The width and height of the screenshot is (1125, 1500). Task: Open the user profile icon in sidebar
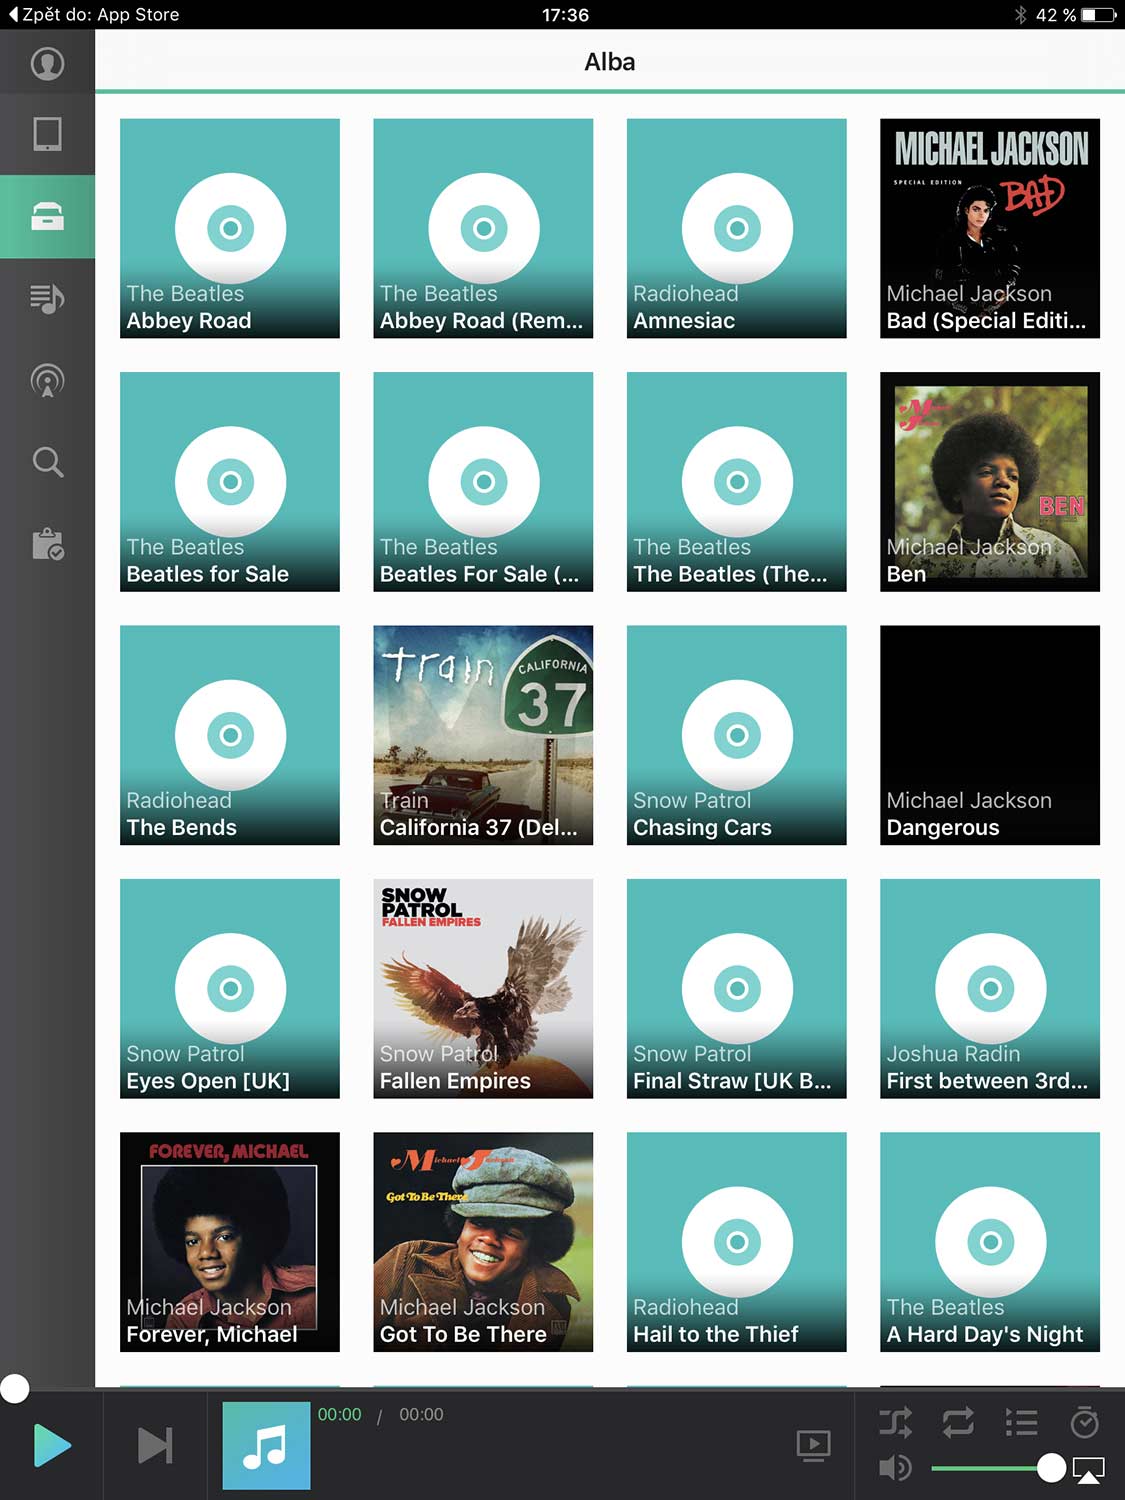pyautogui.click(x=47, y=64)
